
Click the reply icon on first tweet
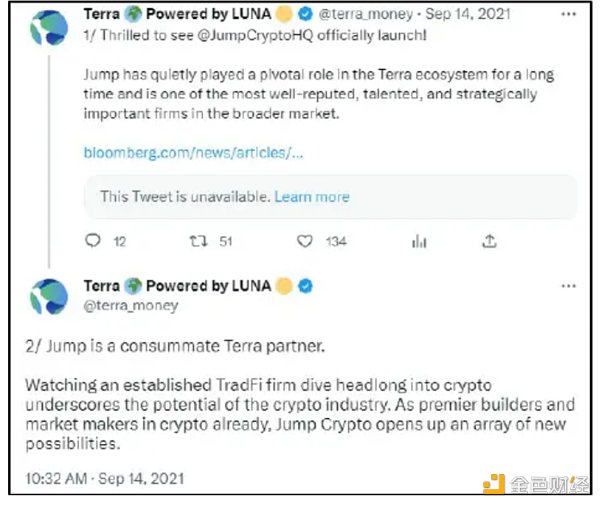tap(93, 241)
